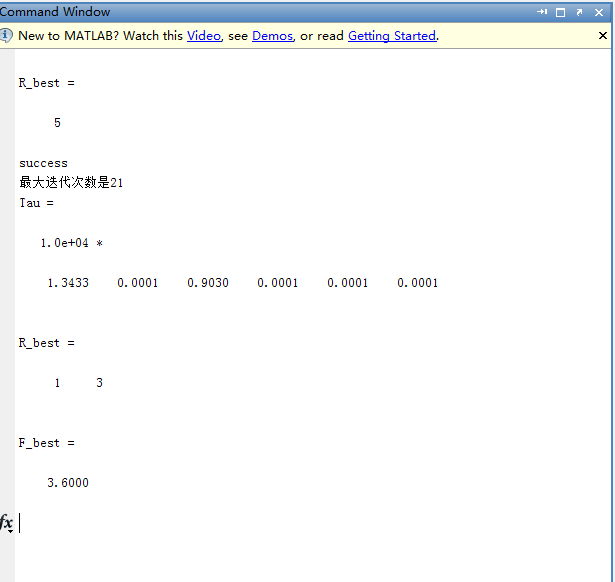Open the Demos link

point(273,36)
